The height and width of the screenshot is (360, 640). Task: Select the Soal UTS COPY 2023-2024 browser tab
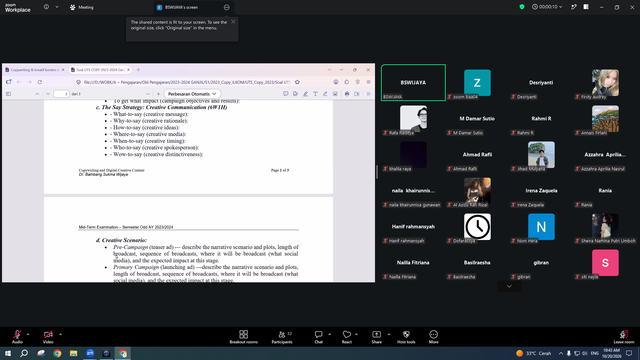[x=100, y=70]
